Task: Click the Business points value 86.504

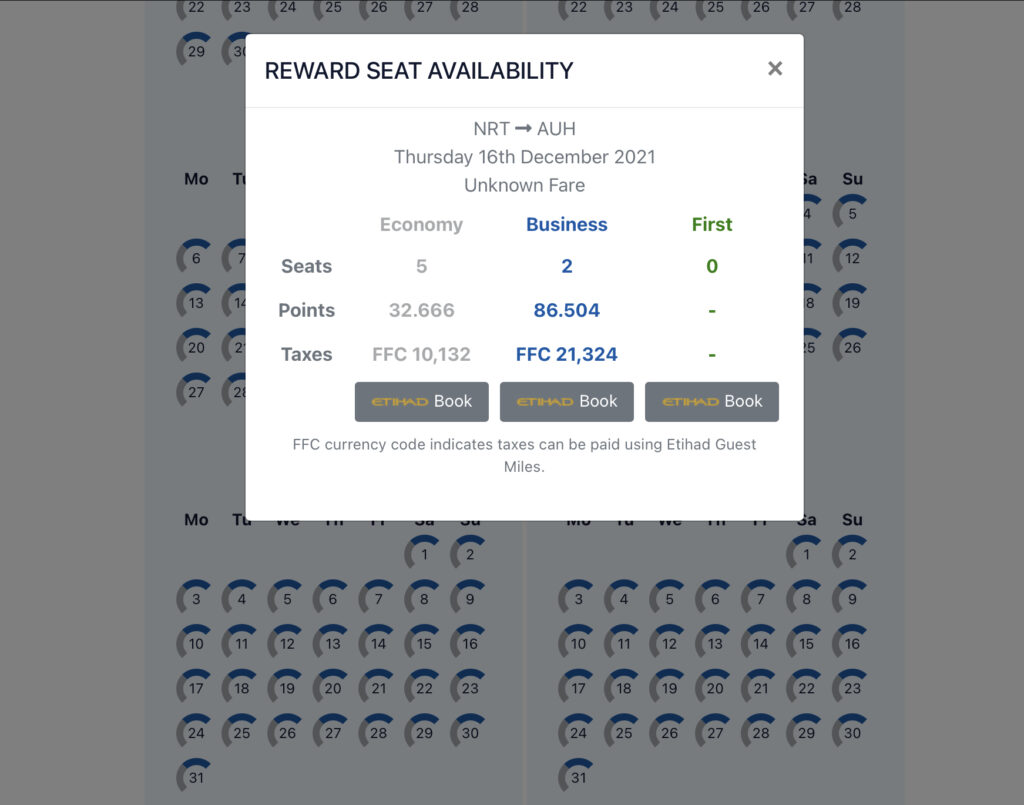Action: click(567, 310)
